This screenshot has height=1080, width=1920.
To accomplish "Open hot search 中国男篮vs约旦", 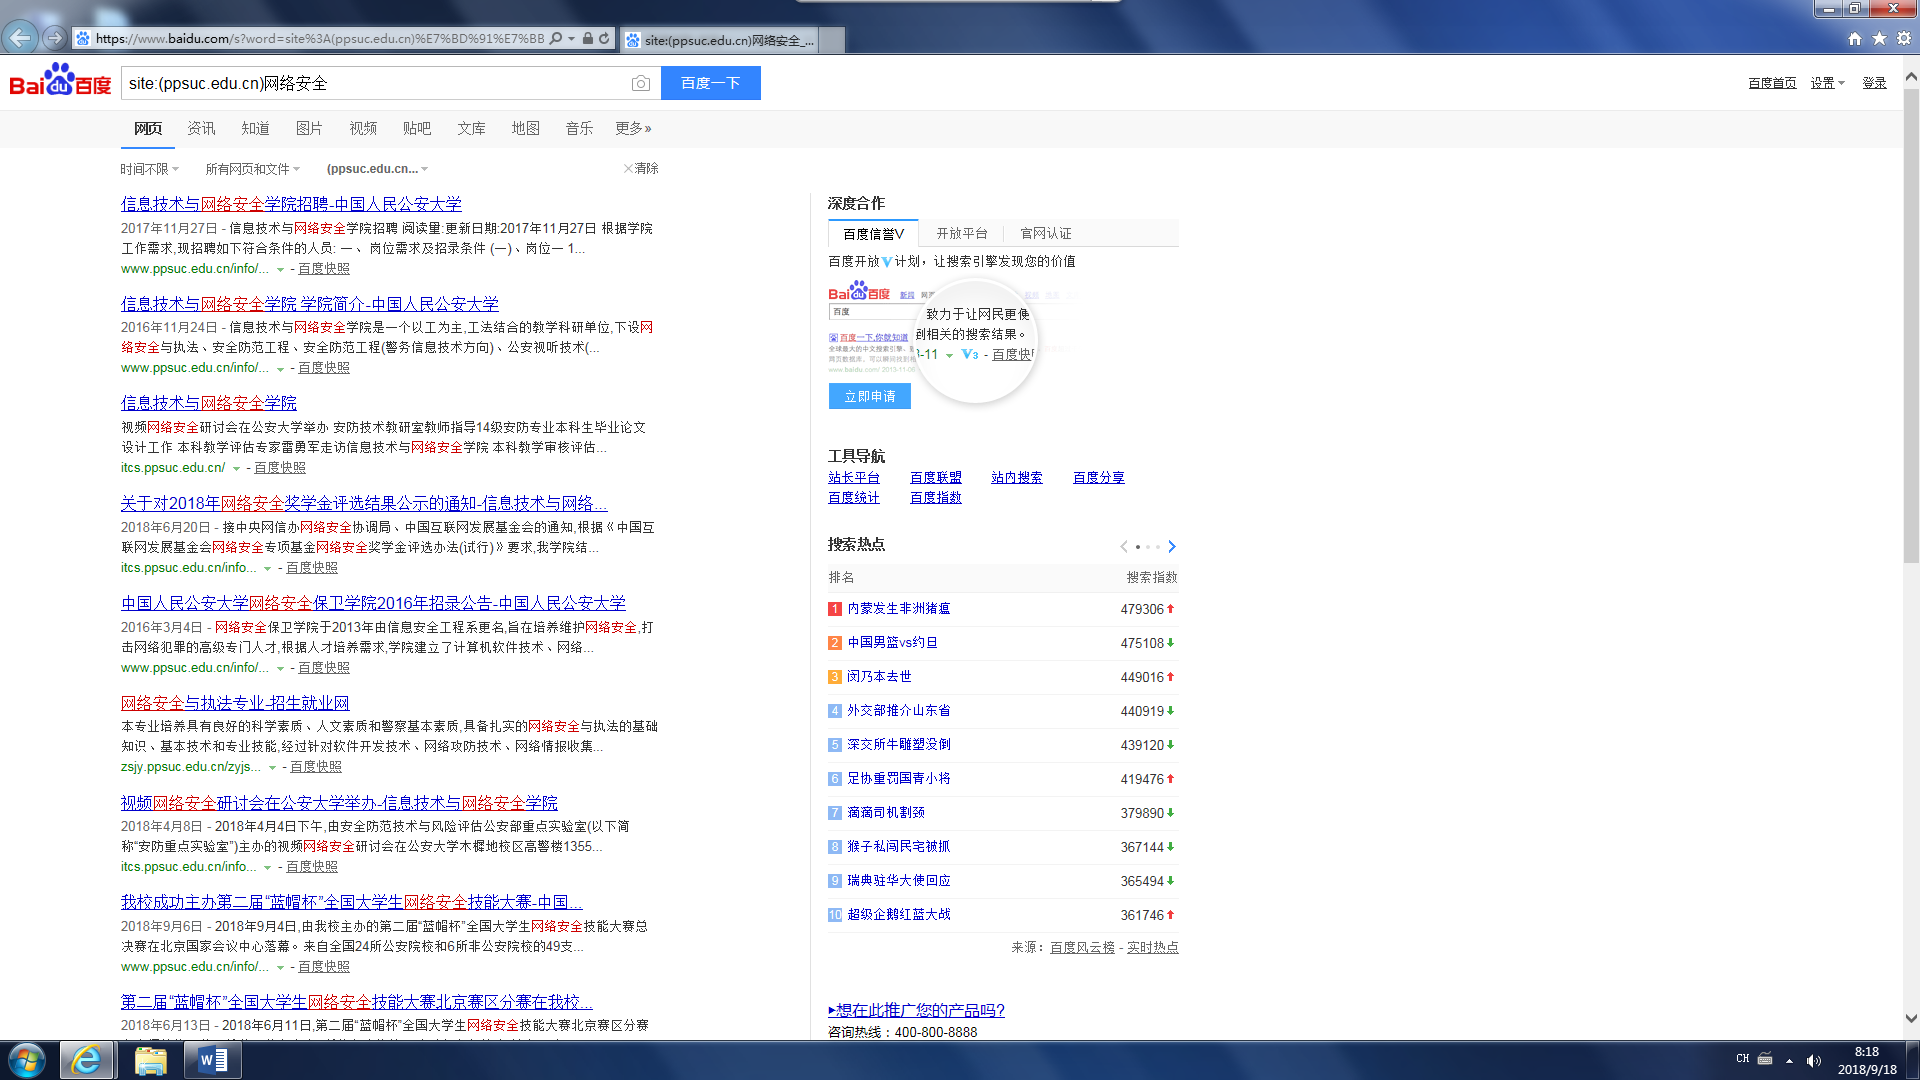I will [x=893, y=642].
